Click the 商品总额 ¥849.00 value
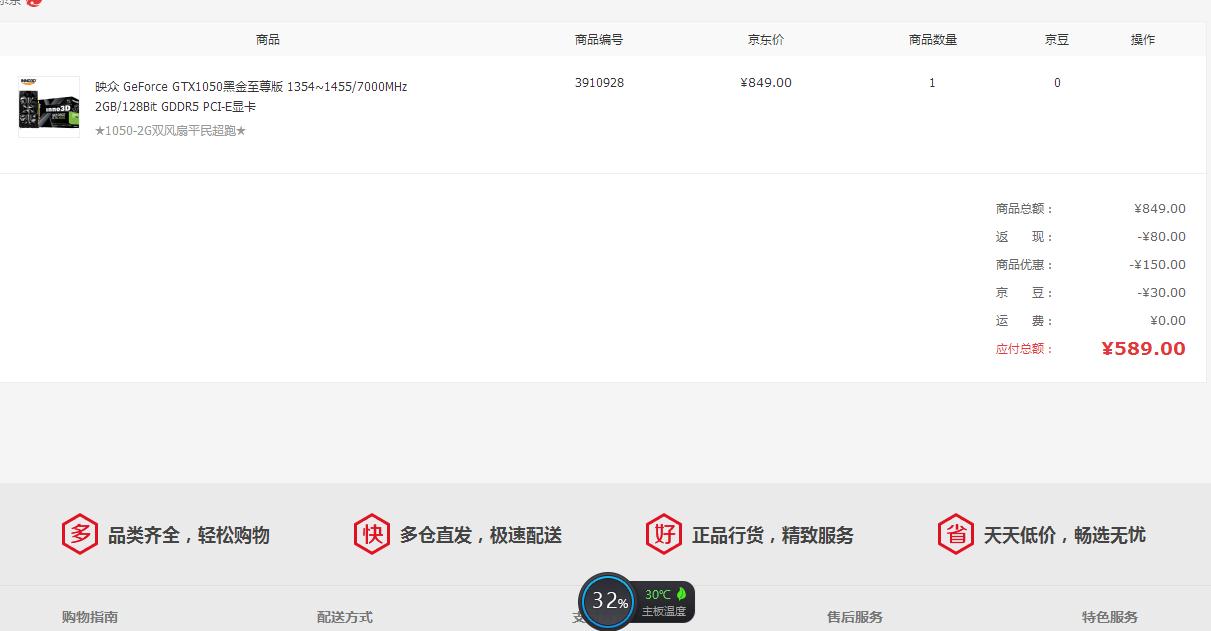Image resolution: width=1211 pixels, height=631 pixels. pyautogui.click(x=1160, y=209)
